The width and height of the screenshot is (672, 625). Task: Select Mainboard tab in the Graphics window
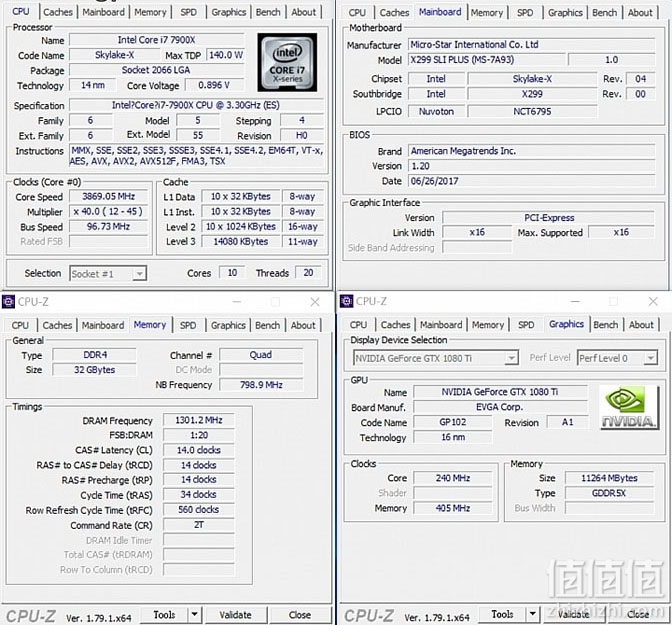tap(441, 325)
